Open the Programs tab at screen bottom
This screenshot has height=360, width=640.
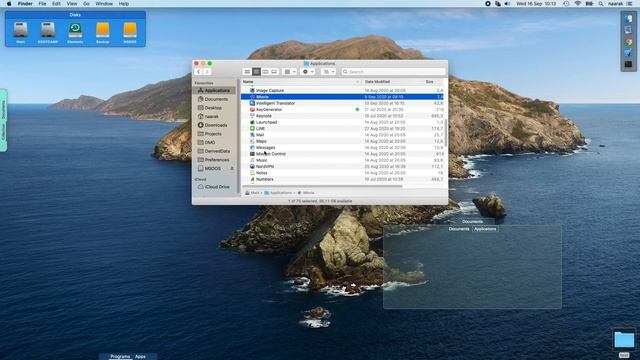pos(120,356)
